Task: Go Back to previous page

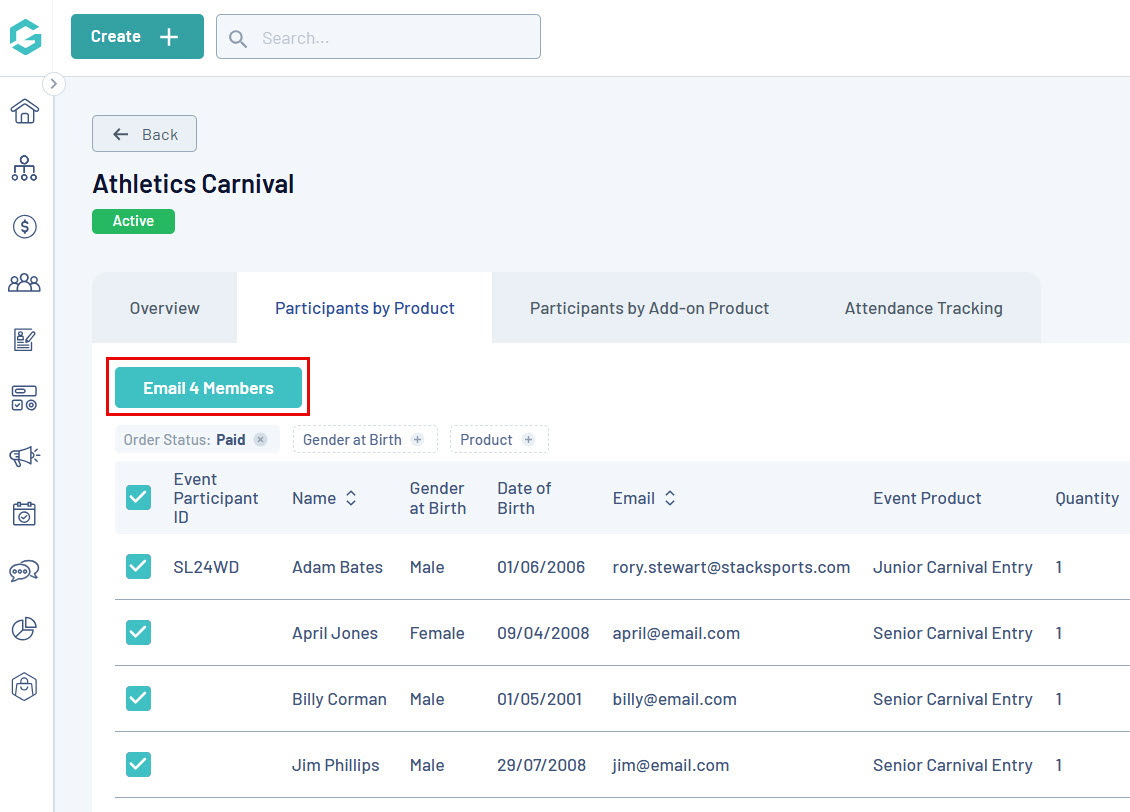Action: (x=144, y=134)
